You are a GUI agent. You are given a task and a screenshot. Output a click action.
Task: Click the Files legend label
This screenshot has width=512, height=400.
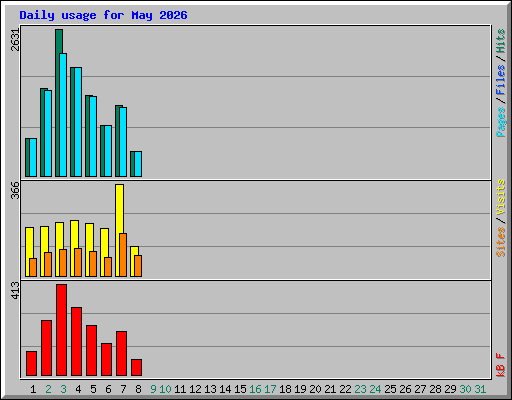point(501,79)
